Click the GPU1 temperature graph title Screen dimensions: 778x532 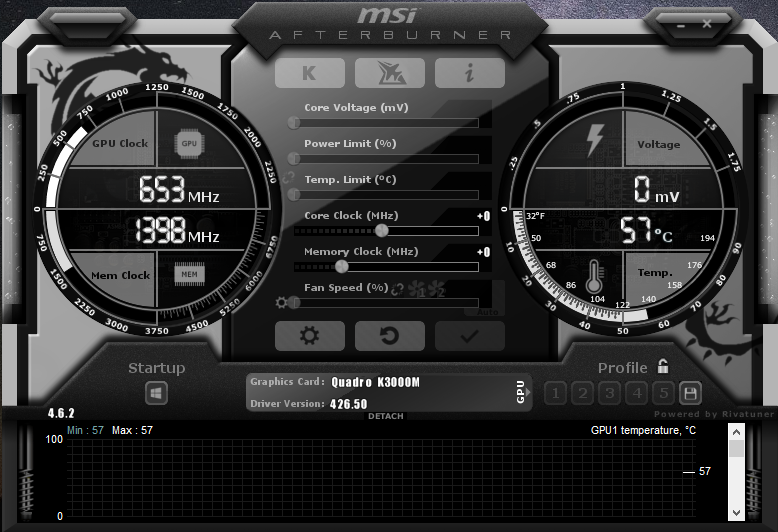643,430
